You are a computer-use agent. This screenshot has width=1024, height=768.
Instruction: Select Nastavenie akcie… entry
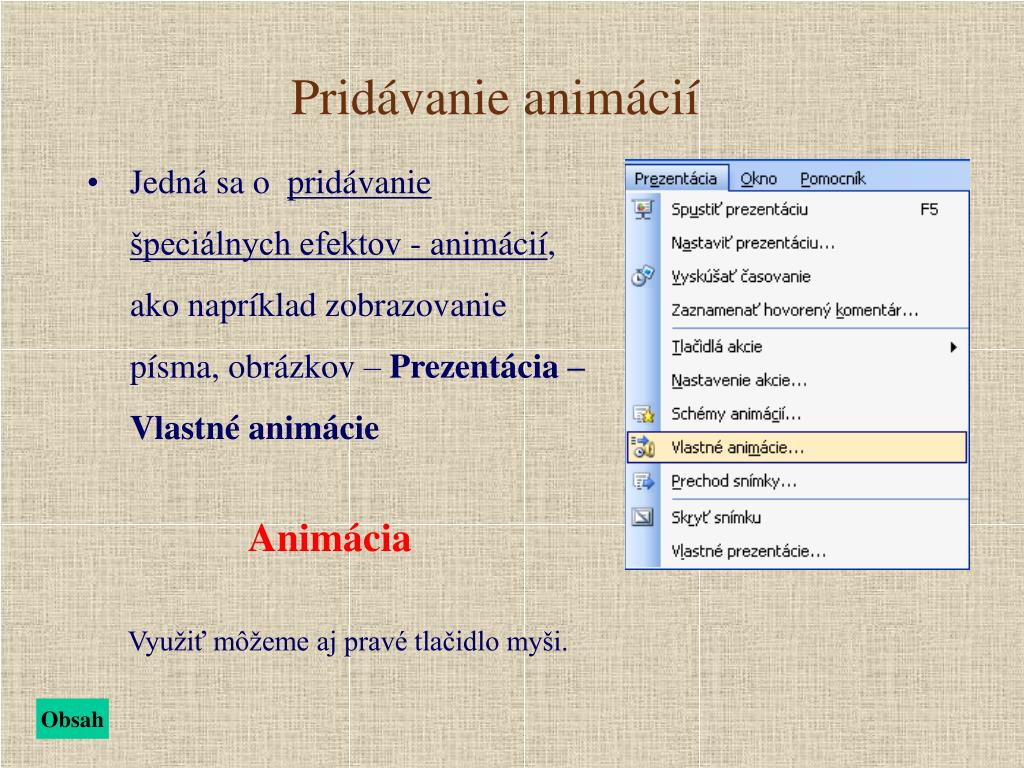pyautogui.click(x=797, y=380)
